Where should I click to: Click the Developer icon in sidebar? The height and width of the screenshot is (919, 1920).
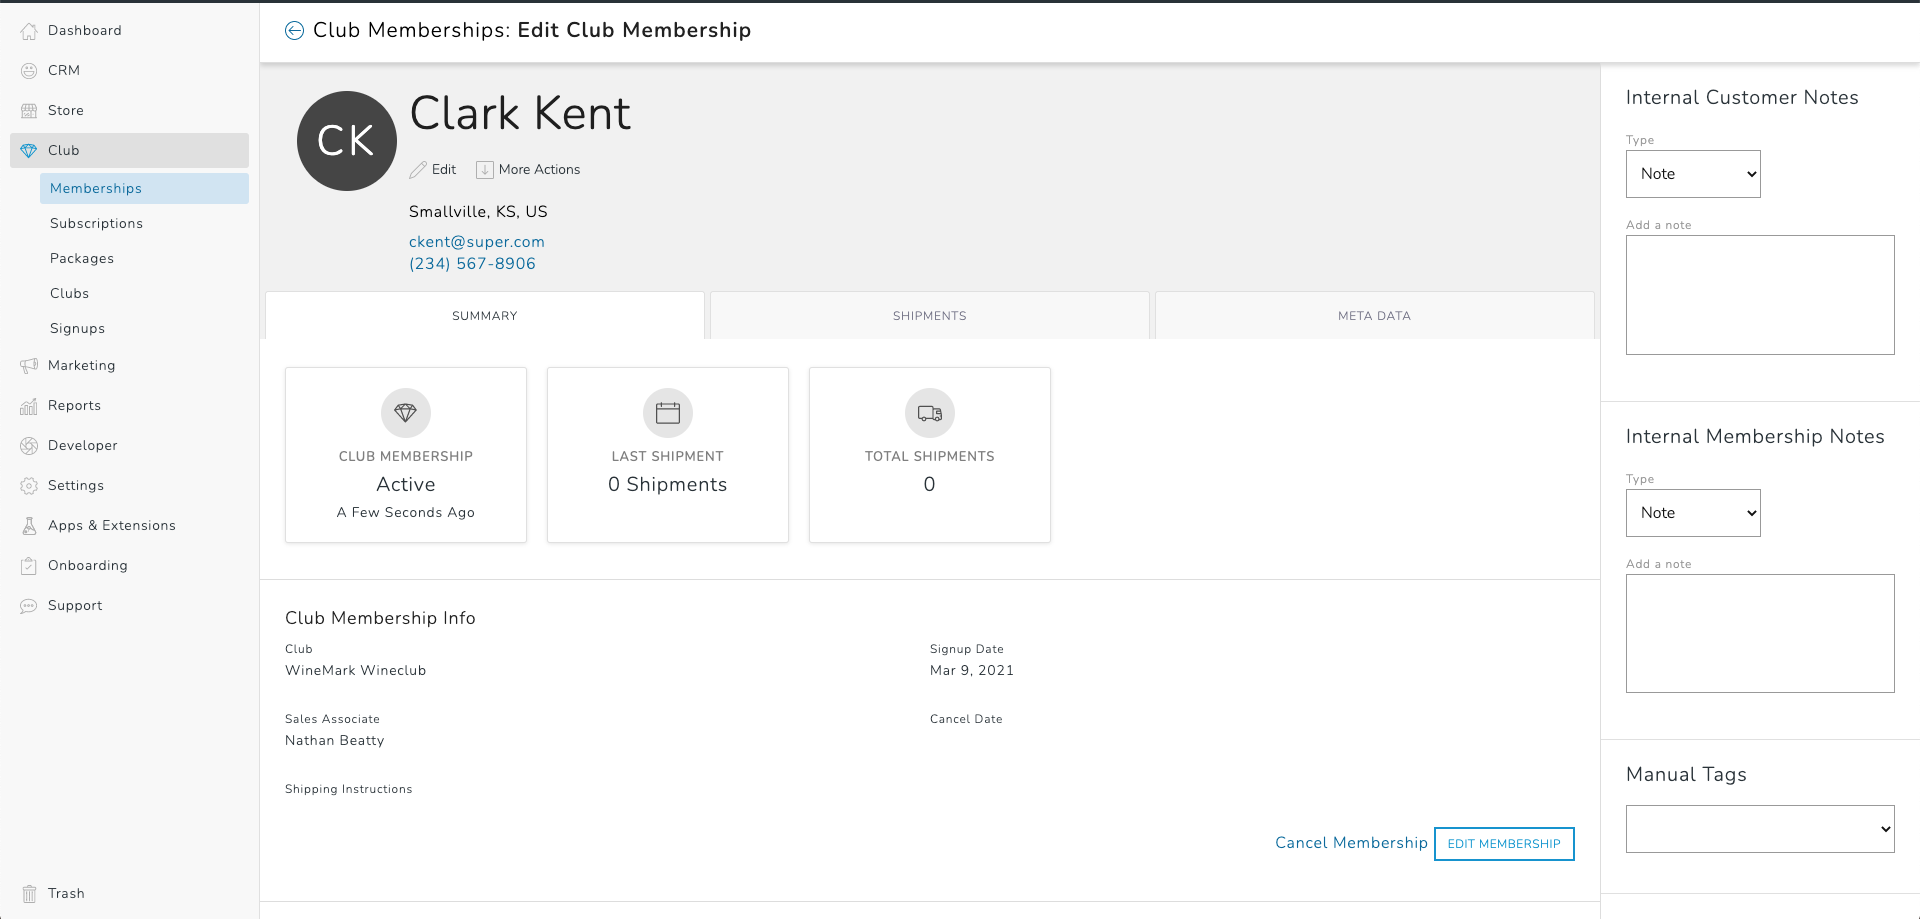(x=29, y=446)
